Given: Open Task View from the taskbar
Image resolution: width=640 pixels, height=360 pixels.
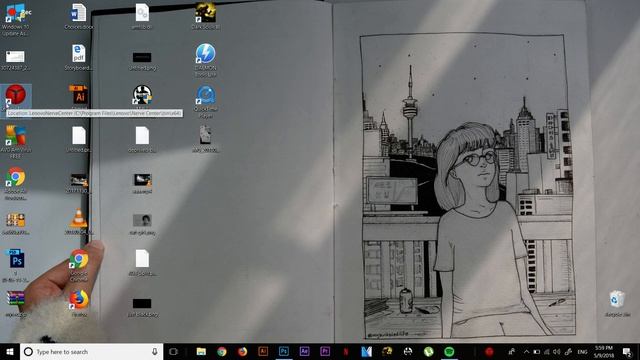Looking at the screenshot, I should [x=173, y=351].
